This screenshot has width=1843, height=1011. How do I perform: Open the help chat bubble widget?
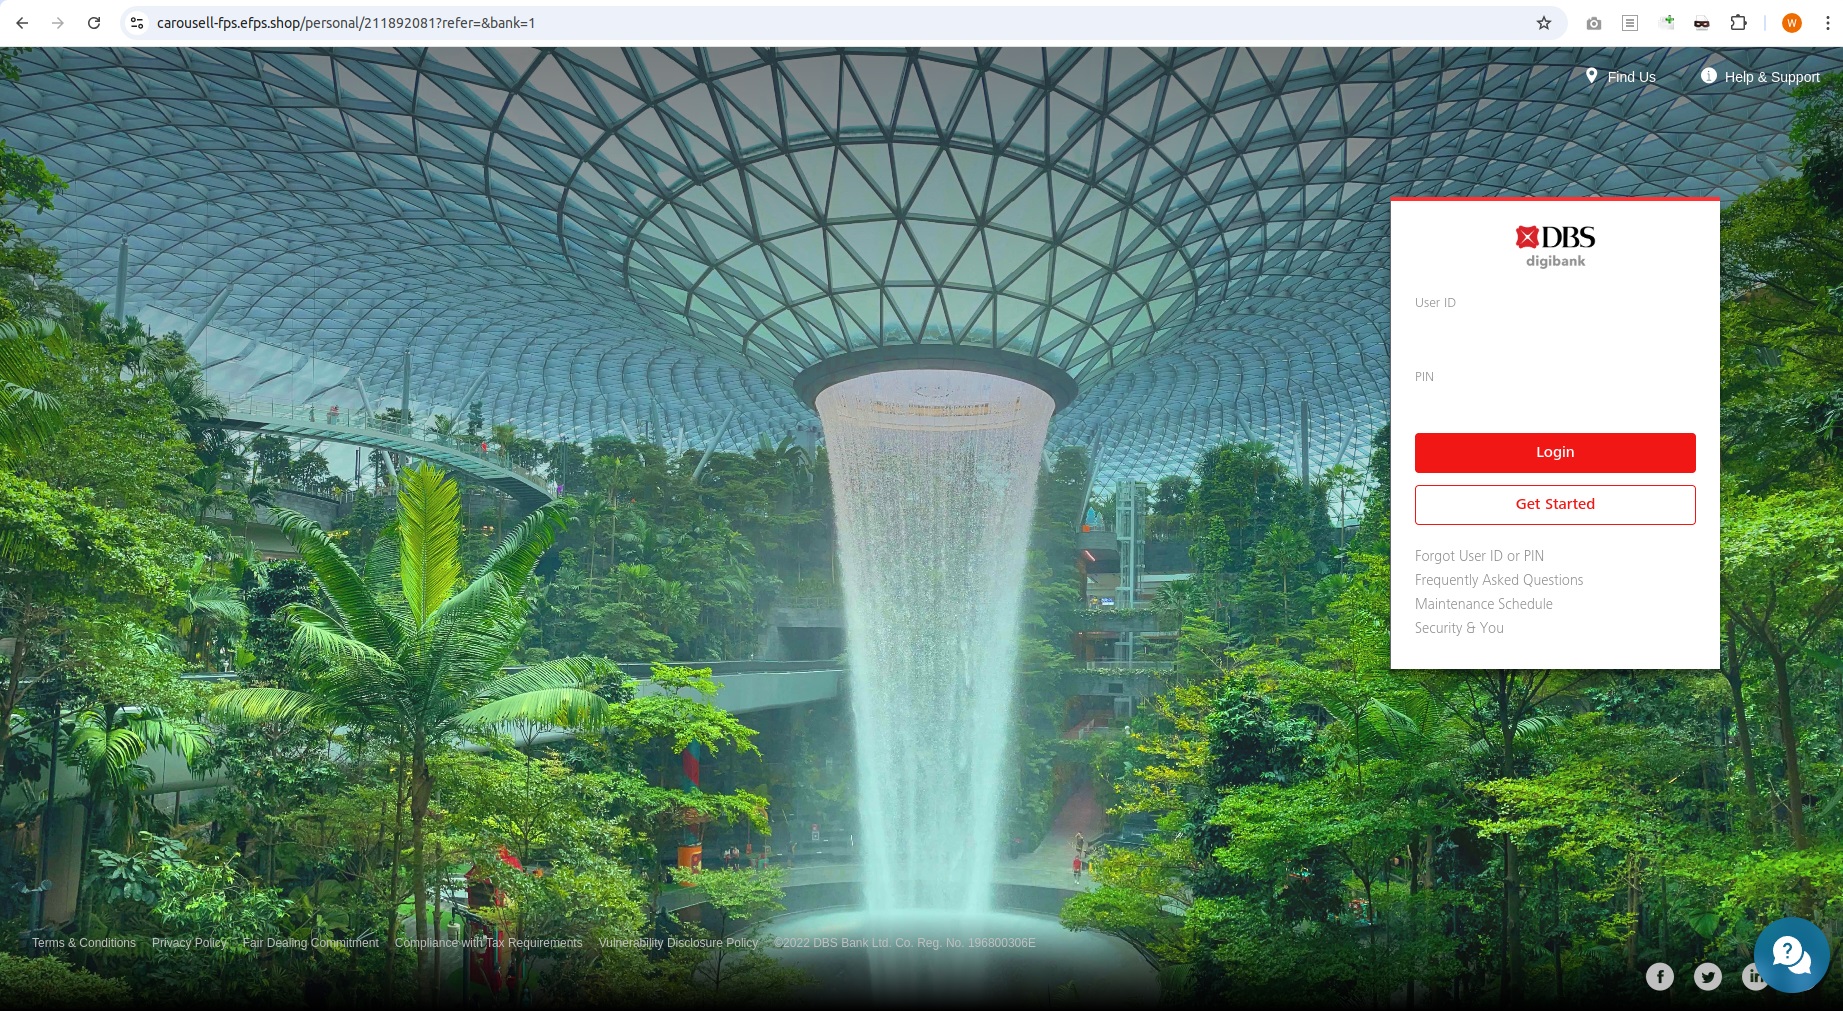(x=1791, y=955)
